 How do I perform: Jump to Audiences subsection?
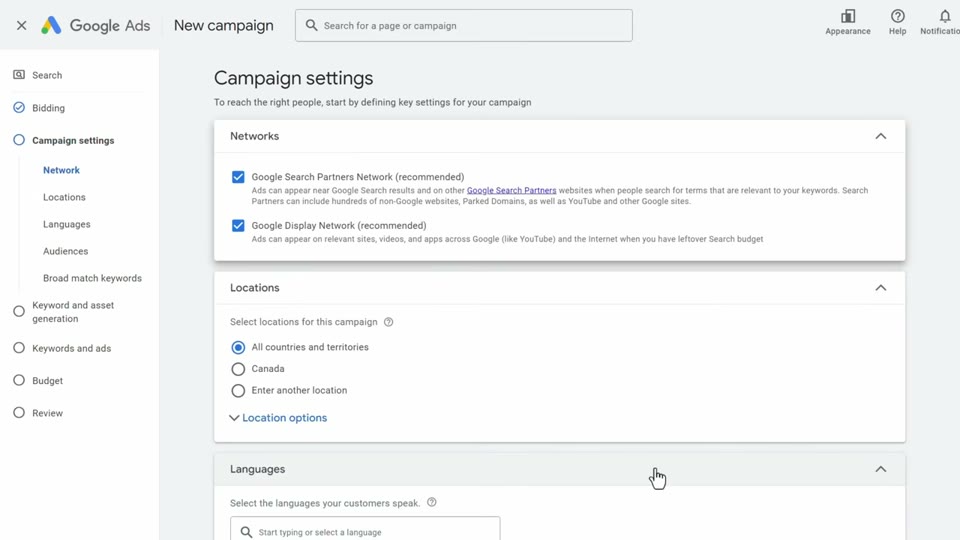(66, 251)
